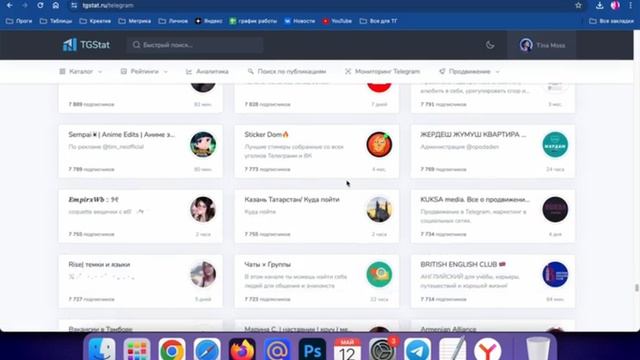Click the EmpirxWb avatar
This screenshot has width=640, height=360.
203,209
